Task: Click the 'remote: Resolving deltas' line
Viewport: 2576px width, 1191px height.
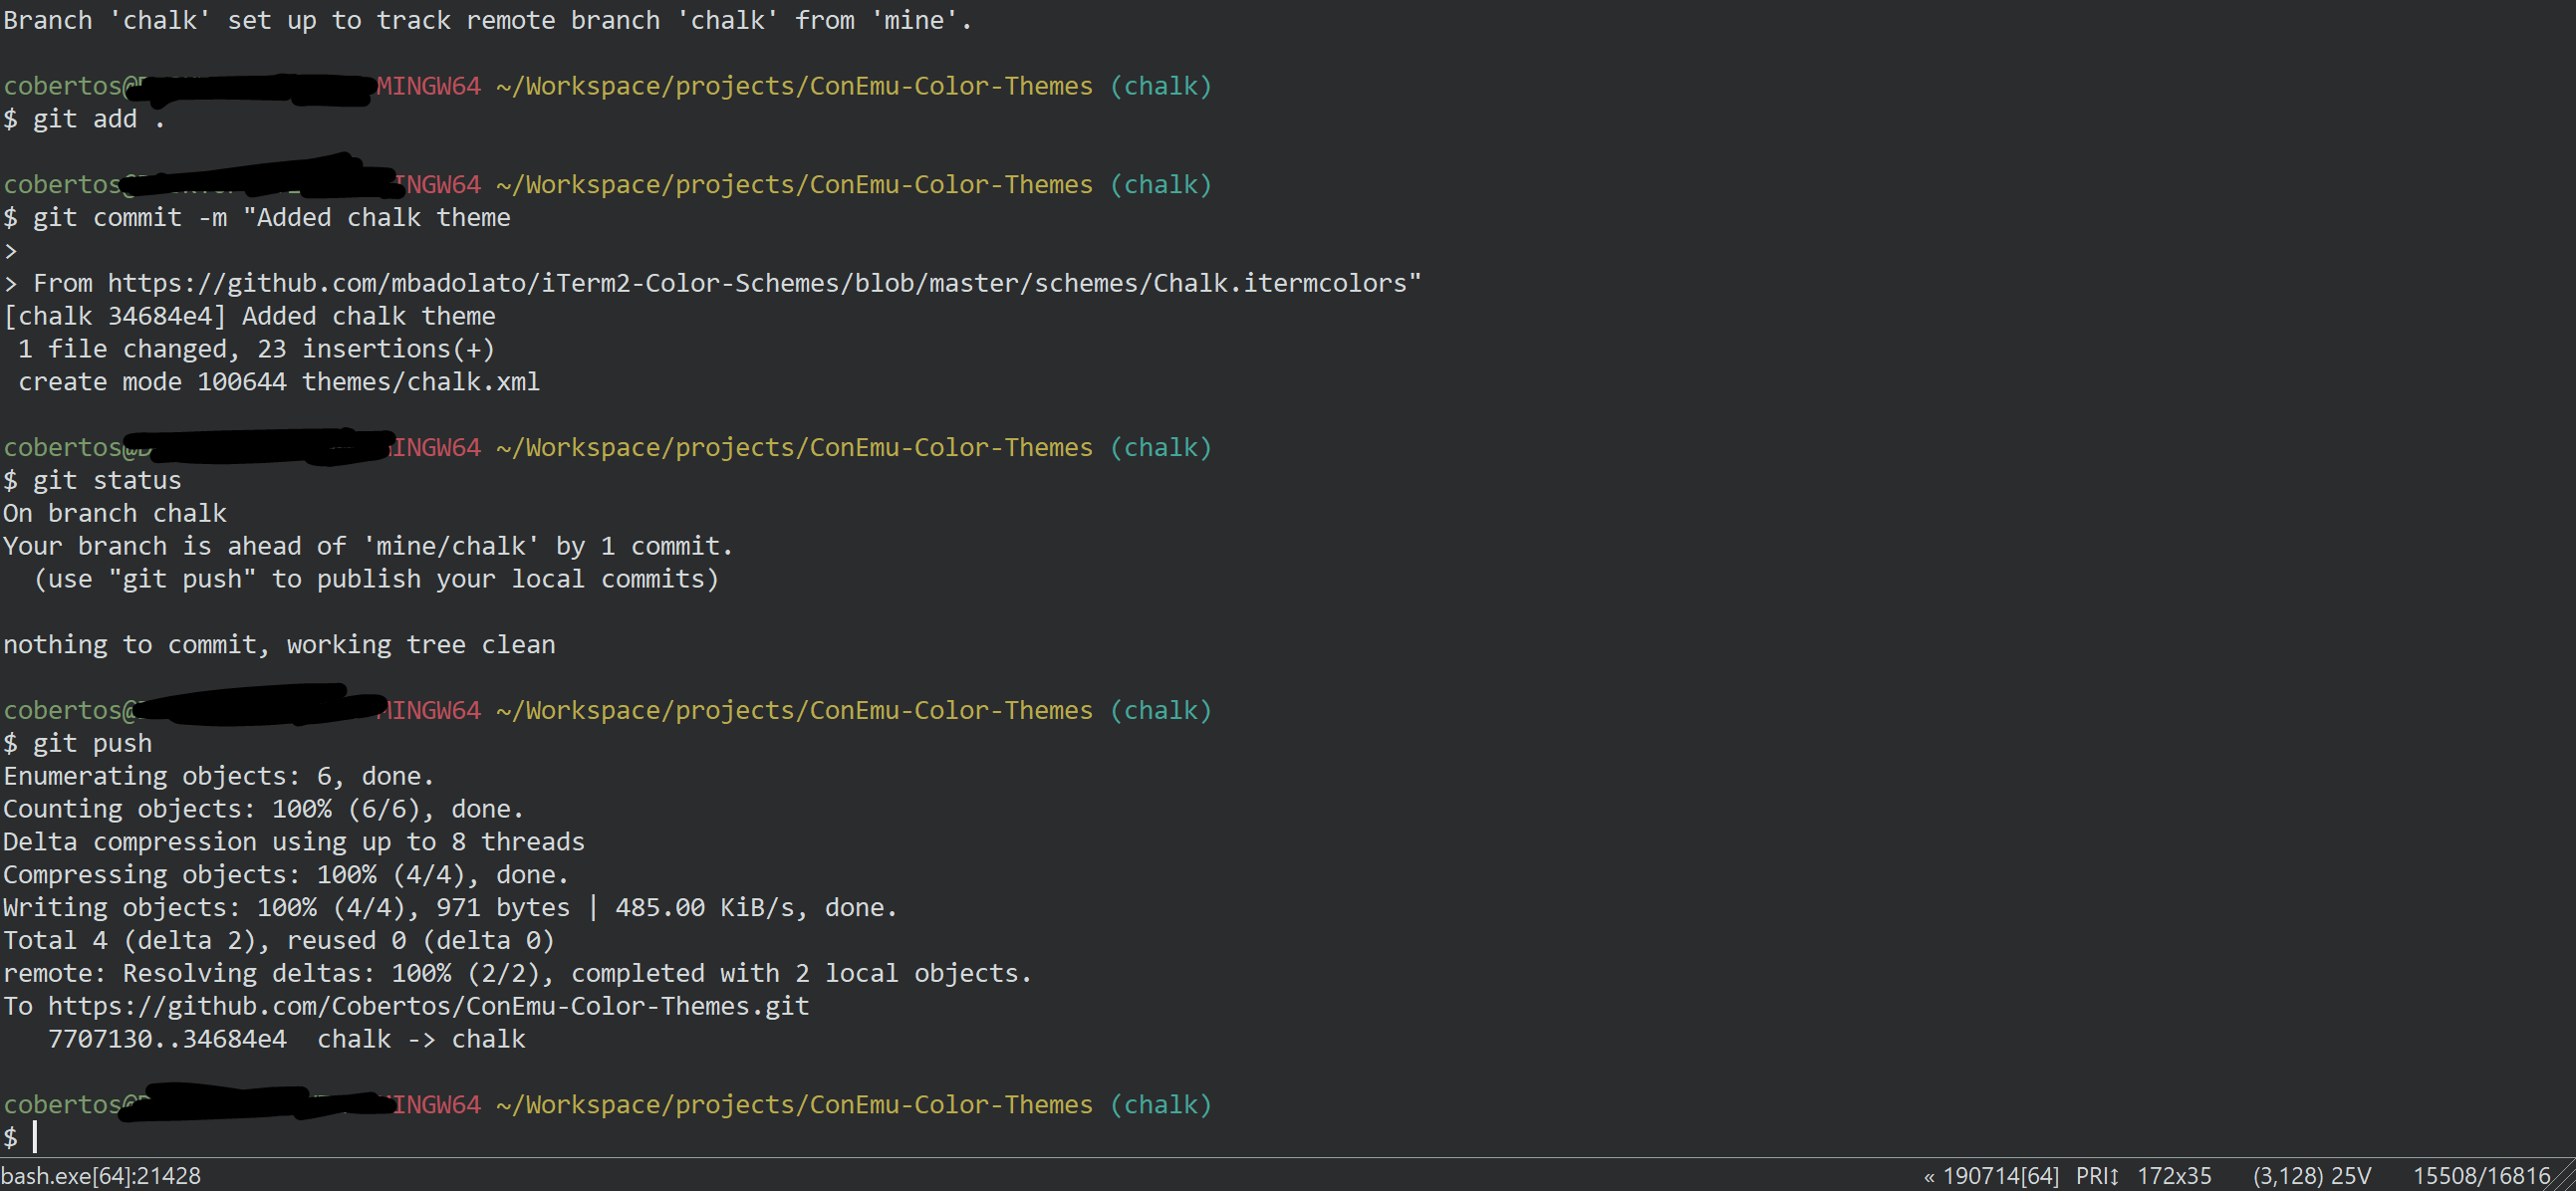Action: [517, 974]
